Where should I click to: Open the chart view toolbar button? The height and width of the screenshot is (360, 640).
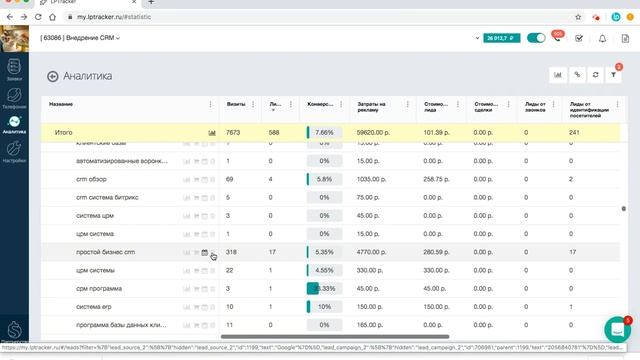pos(558,75)
